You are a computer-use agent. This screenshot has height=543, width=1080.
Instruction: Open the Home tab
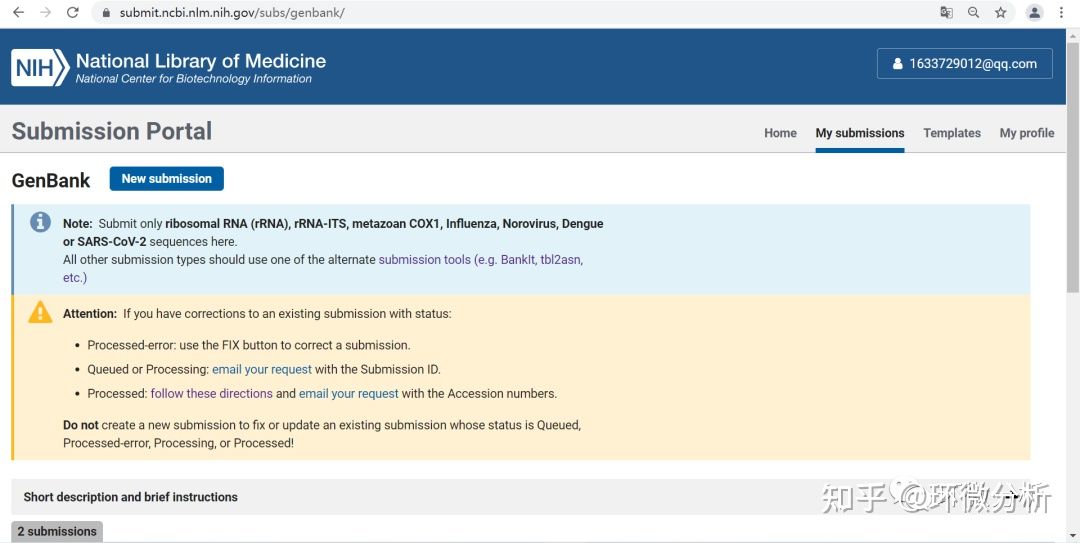point(780,133)
